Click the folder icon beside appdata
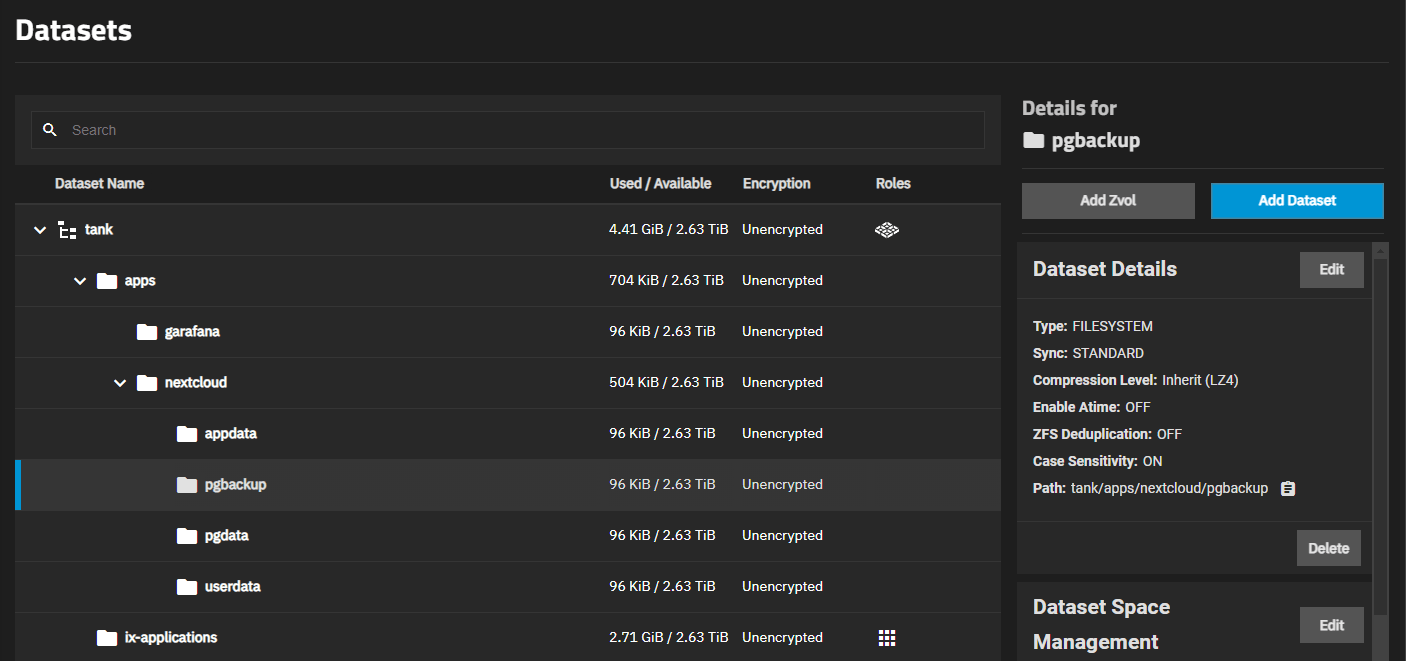Image resolution: width=1406 pixels, height=661 pixels. point(186,433)
